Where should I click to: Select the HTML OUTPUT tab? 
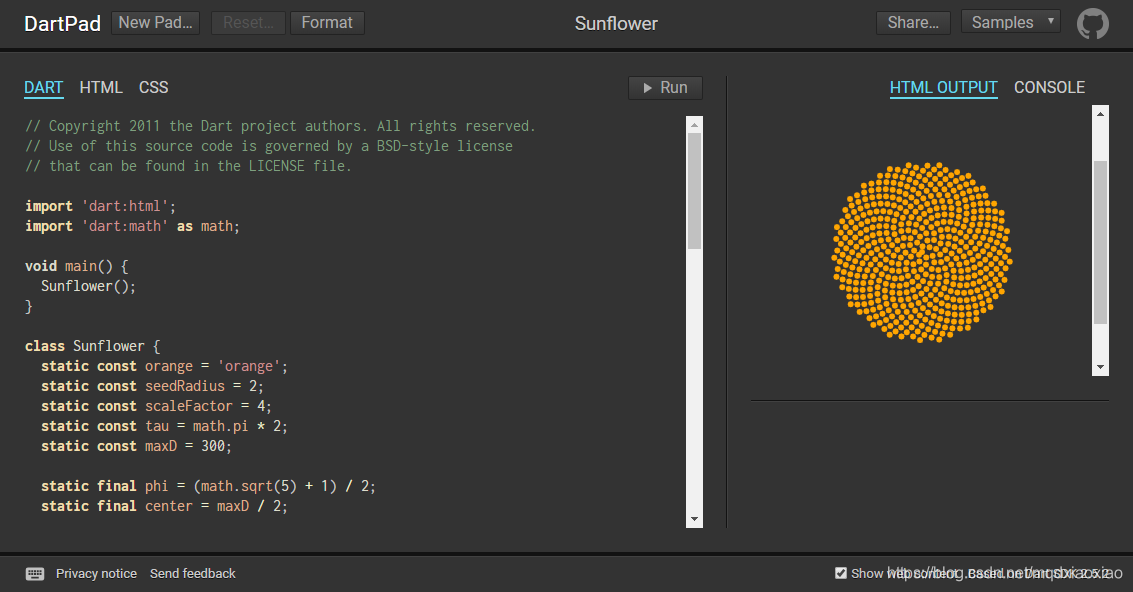[x=944, y=87]
